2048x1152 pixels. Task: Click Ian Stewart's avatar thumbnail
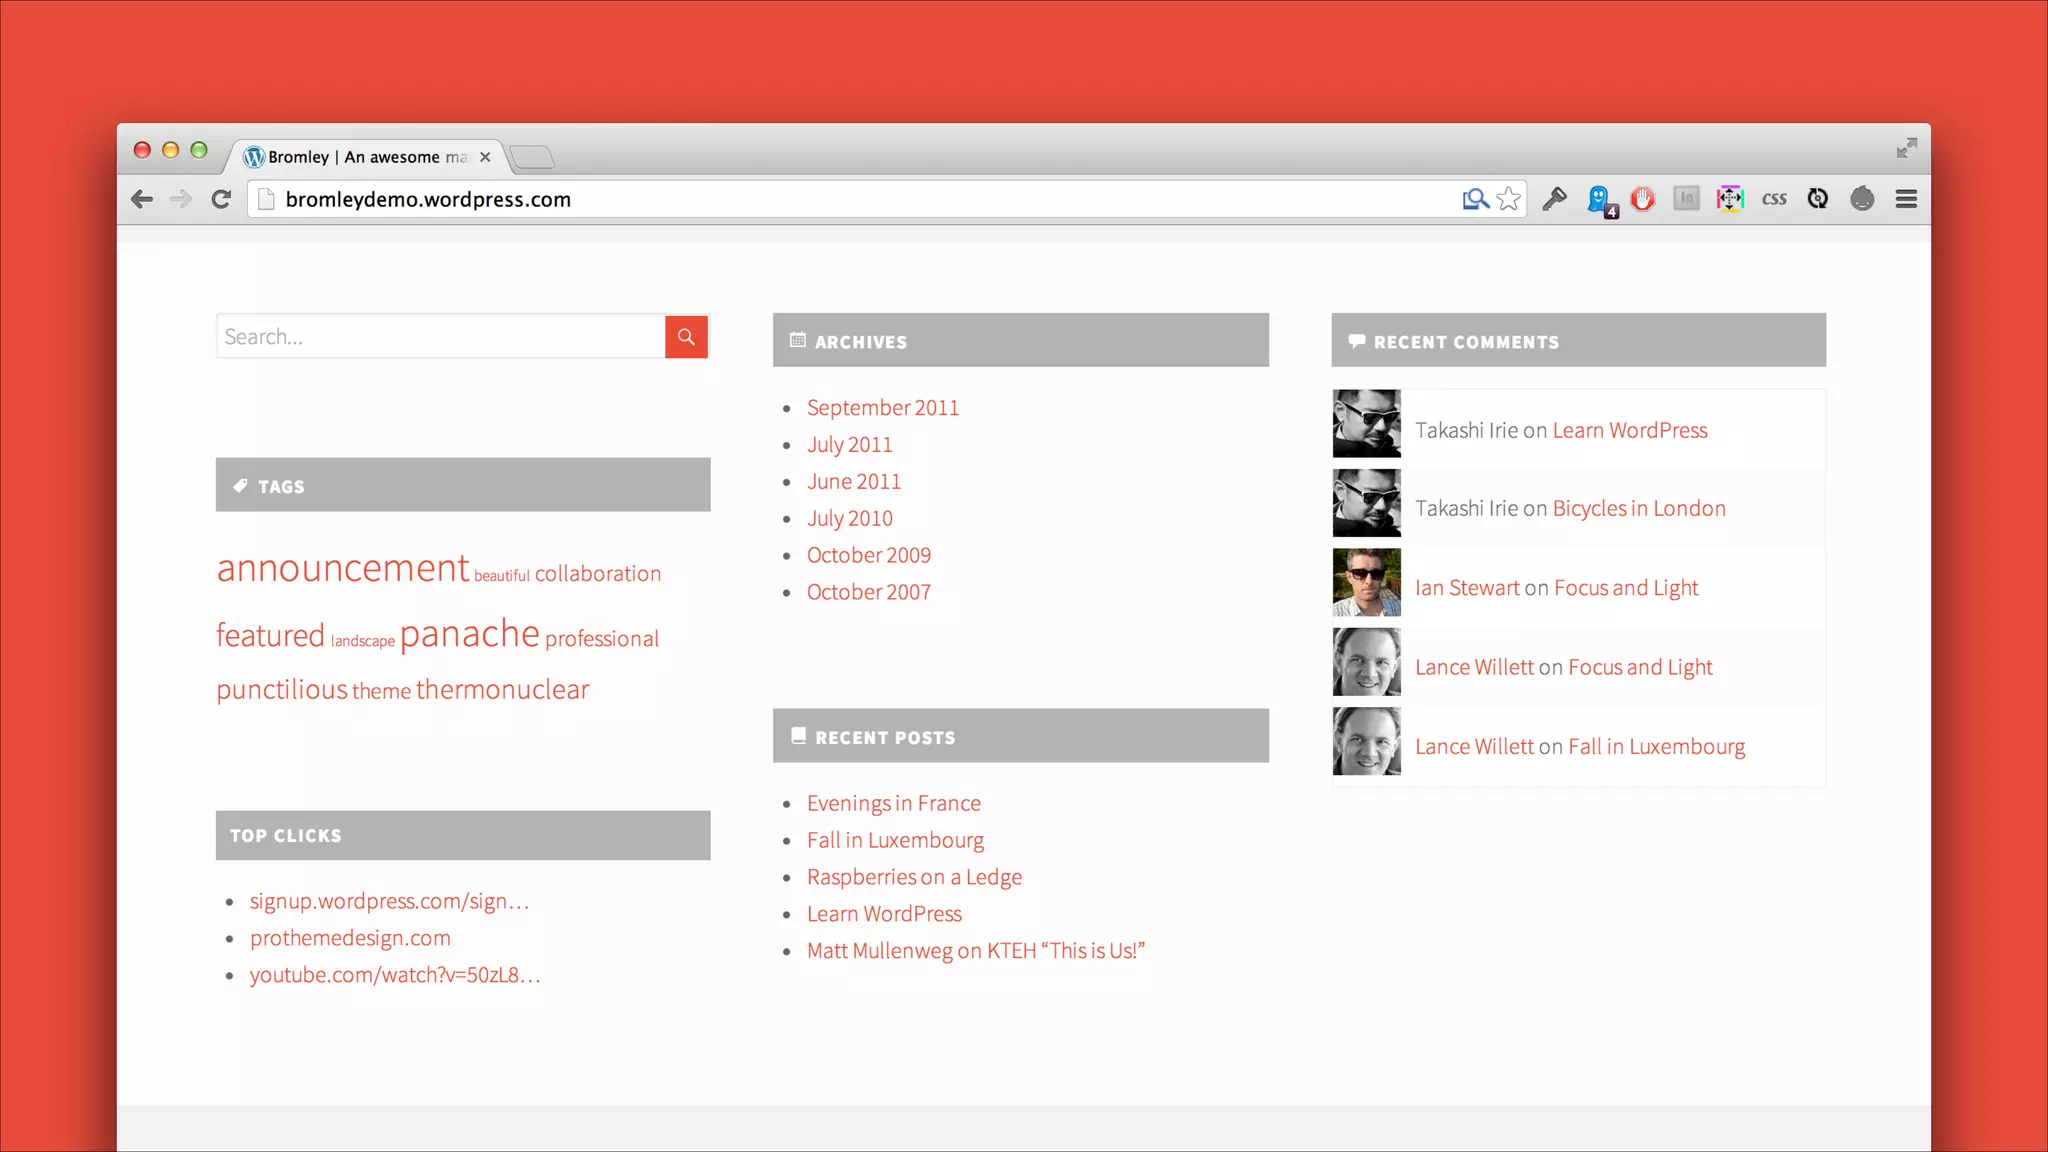tap(1366, 582)
